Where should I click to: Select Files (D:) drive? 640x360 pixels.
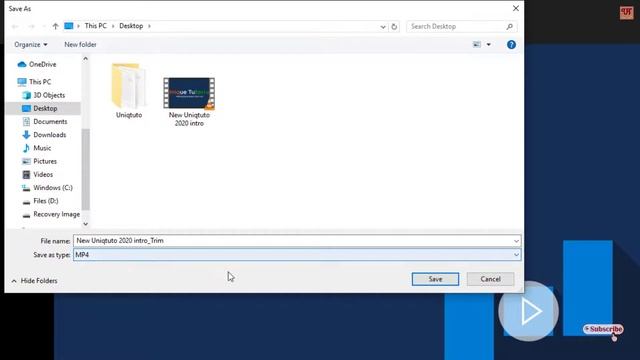(46, 201)
